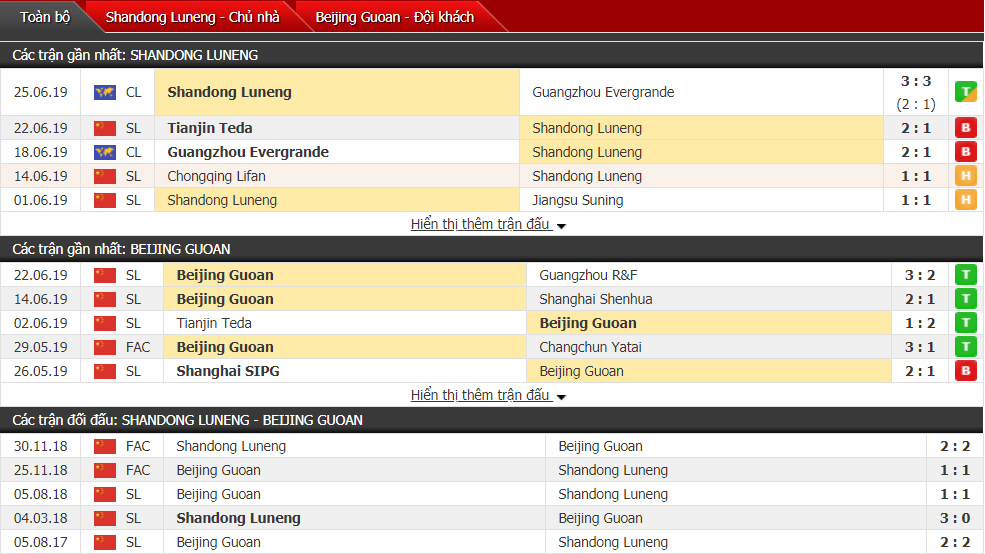Click Guangzhou Evergrande as the away team
This screenshot has height=554, width=985.
[603, 92]
